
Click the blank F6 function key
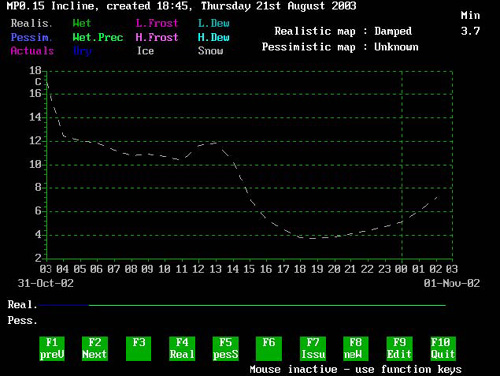[x=269, y=348]
